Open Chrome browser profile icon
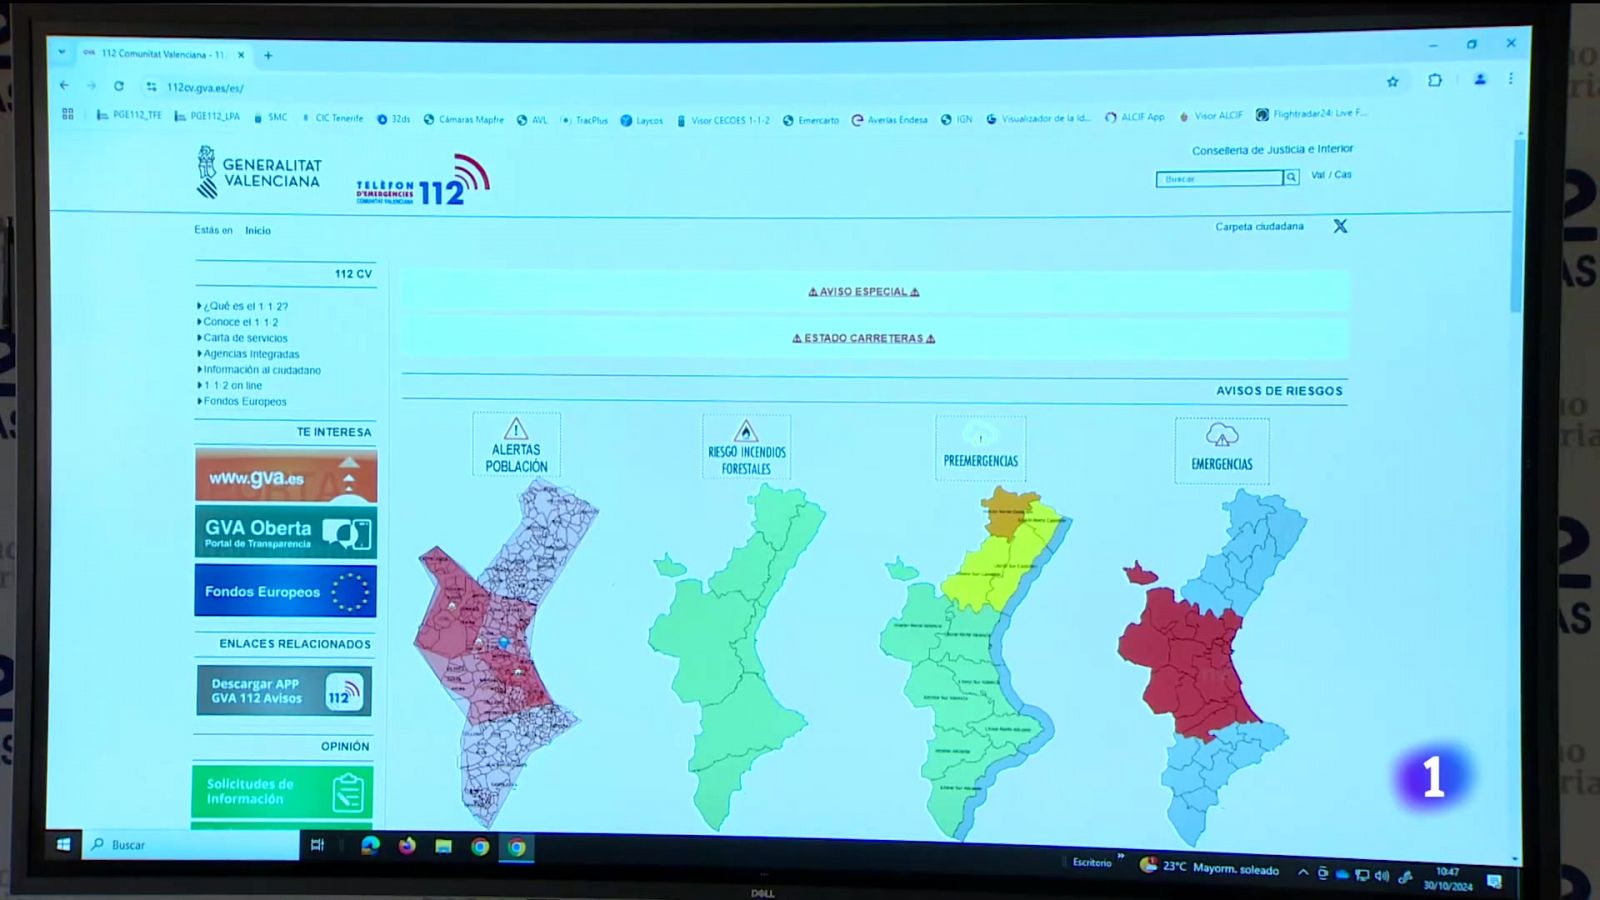This screenshot has width=1600, height=900. pos(1479,79)
